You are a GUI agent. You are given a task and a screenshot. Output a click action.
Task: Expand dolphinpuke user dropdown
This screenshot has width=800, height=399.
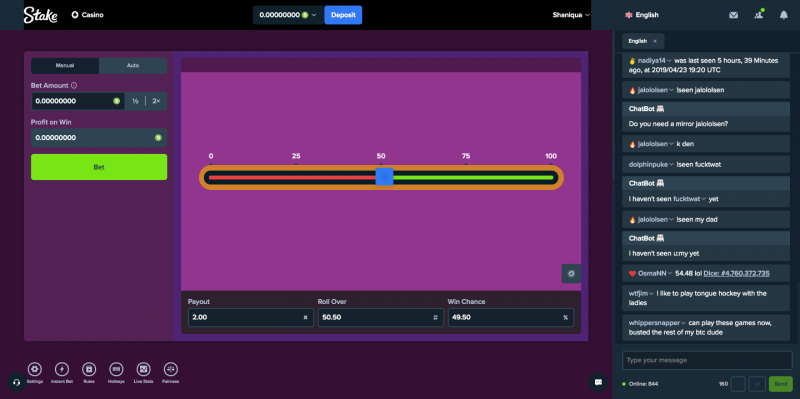(672, 165)
